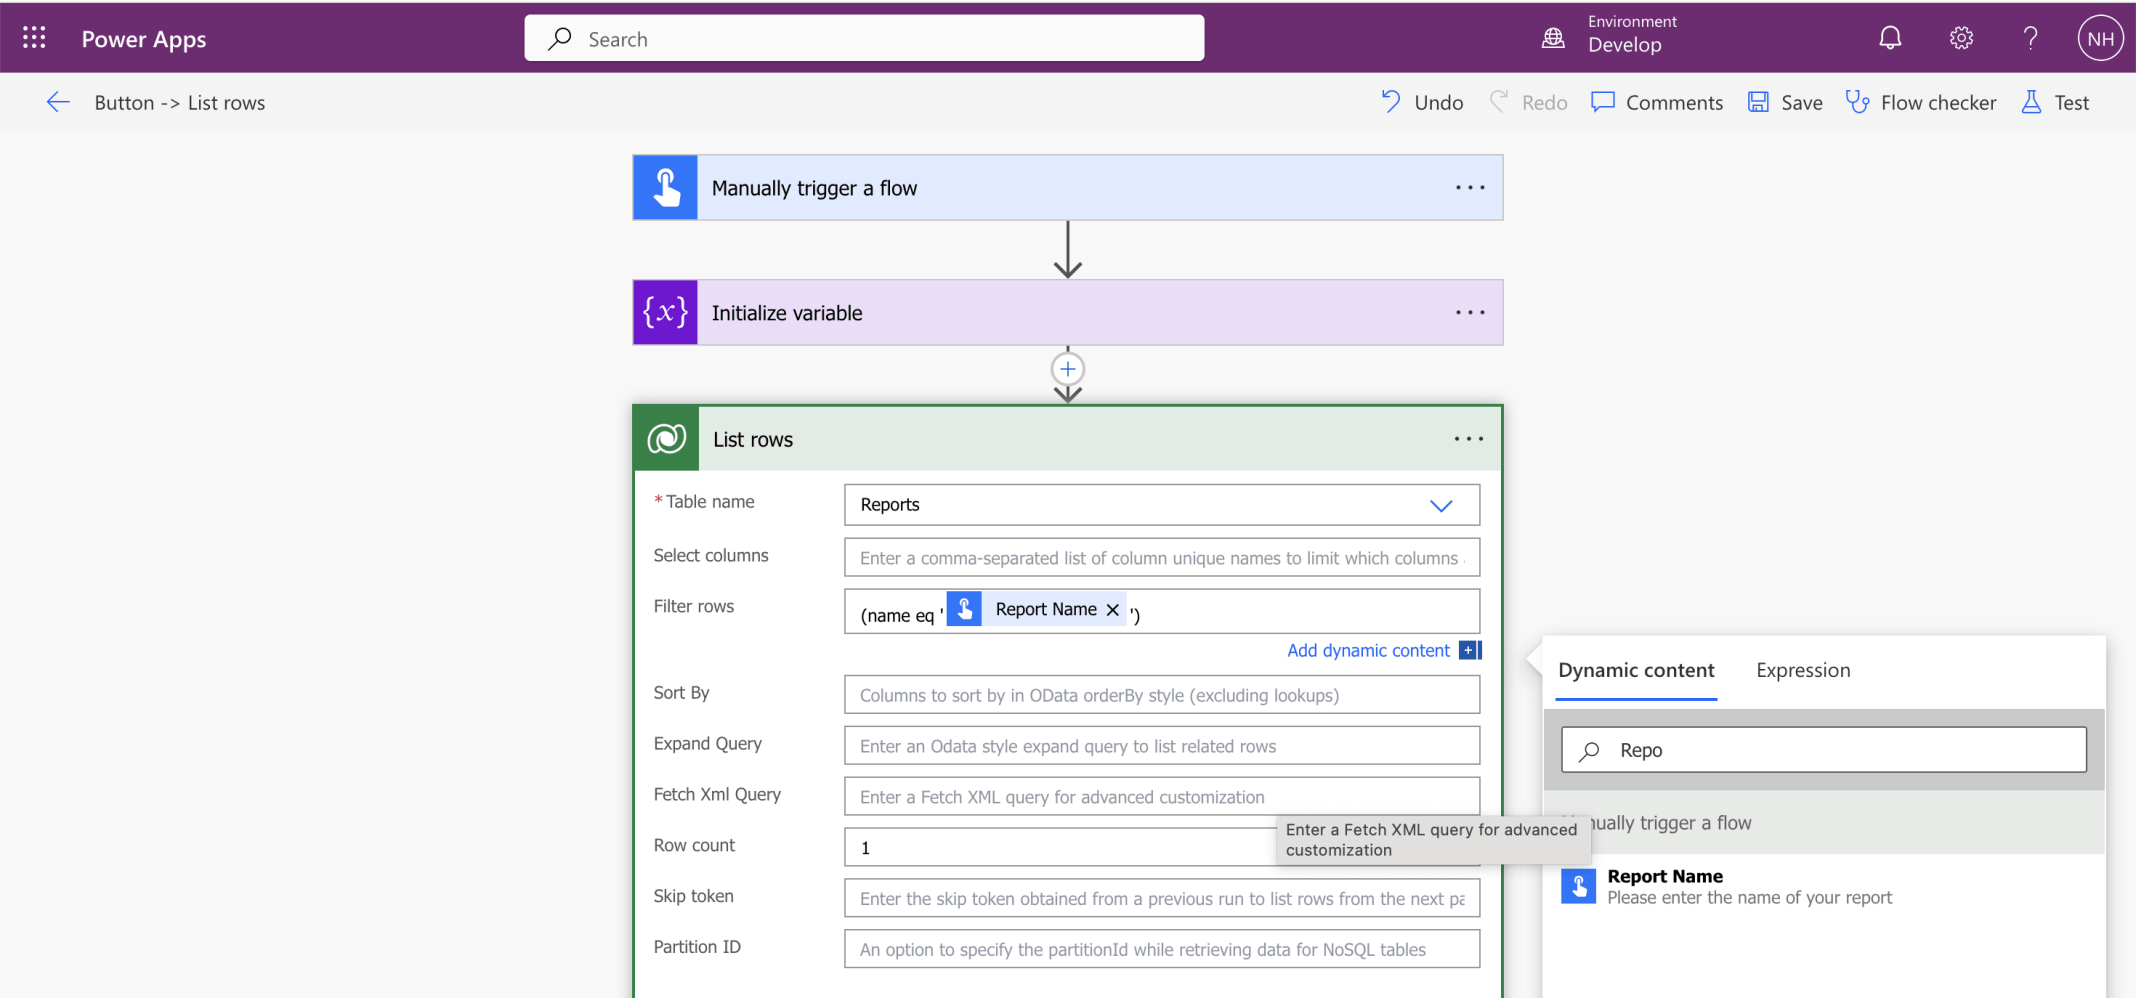Click the flow name Button -> List rows
This screenshot has width=2136, height=998.
pyautogui.click(x=180, y=102)
